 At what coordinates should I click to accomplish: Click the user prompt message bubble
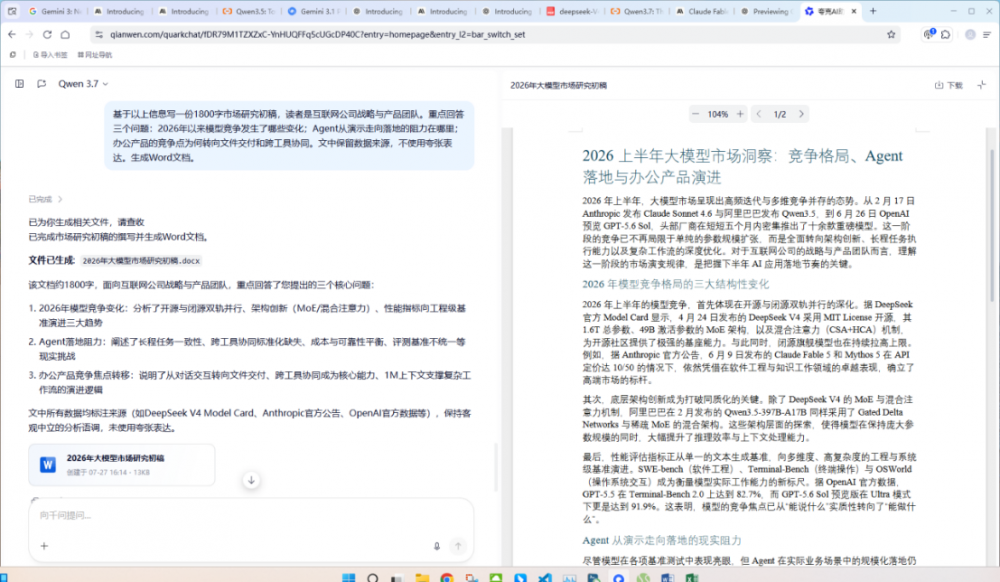pyautogui.click(x=290, y=136)
